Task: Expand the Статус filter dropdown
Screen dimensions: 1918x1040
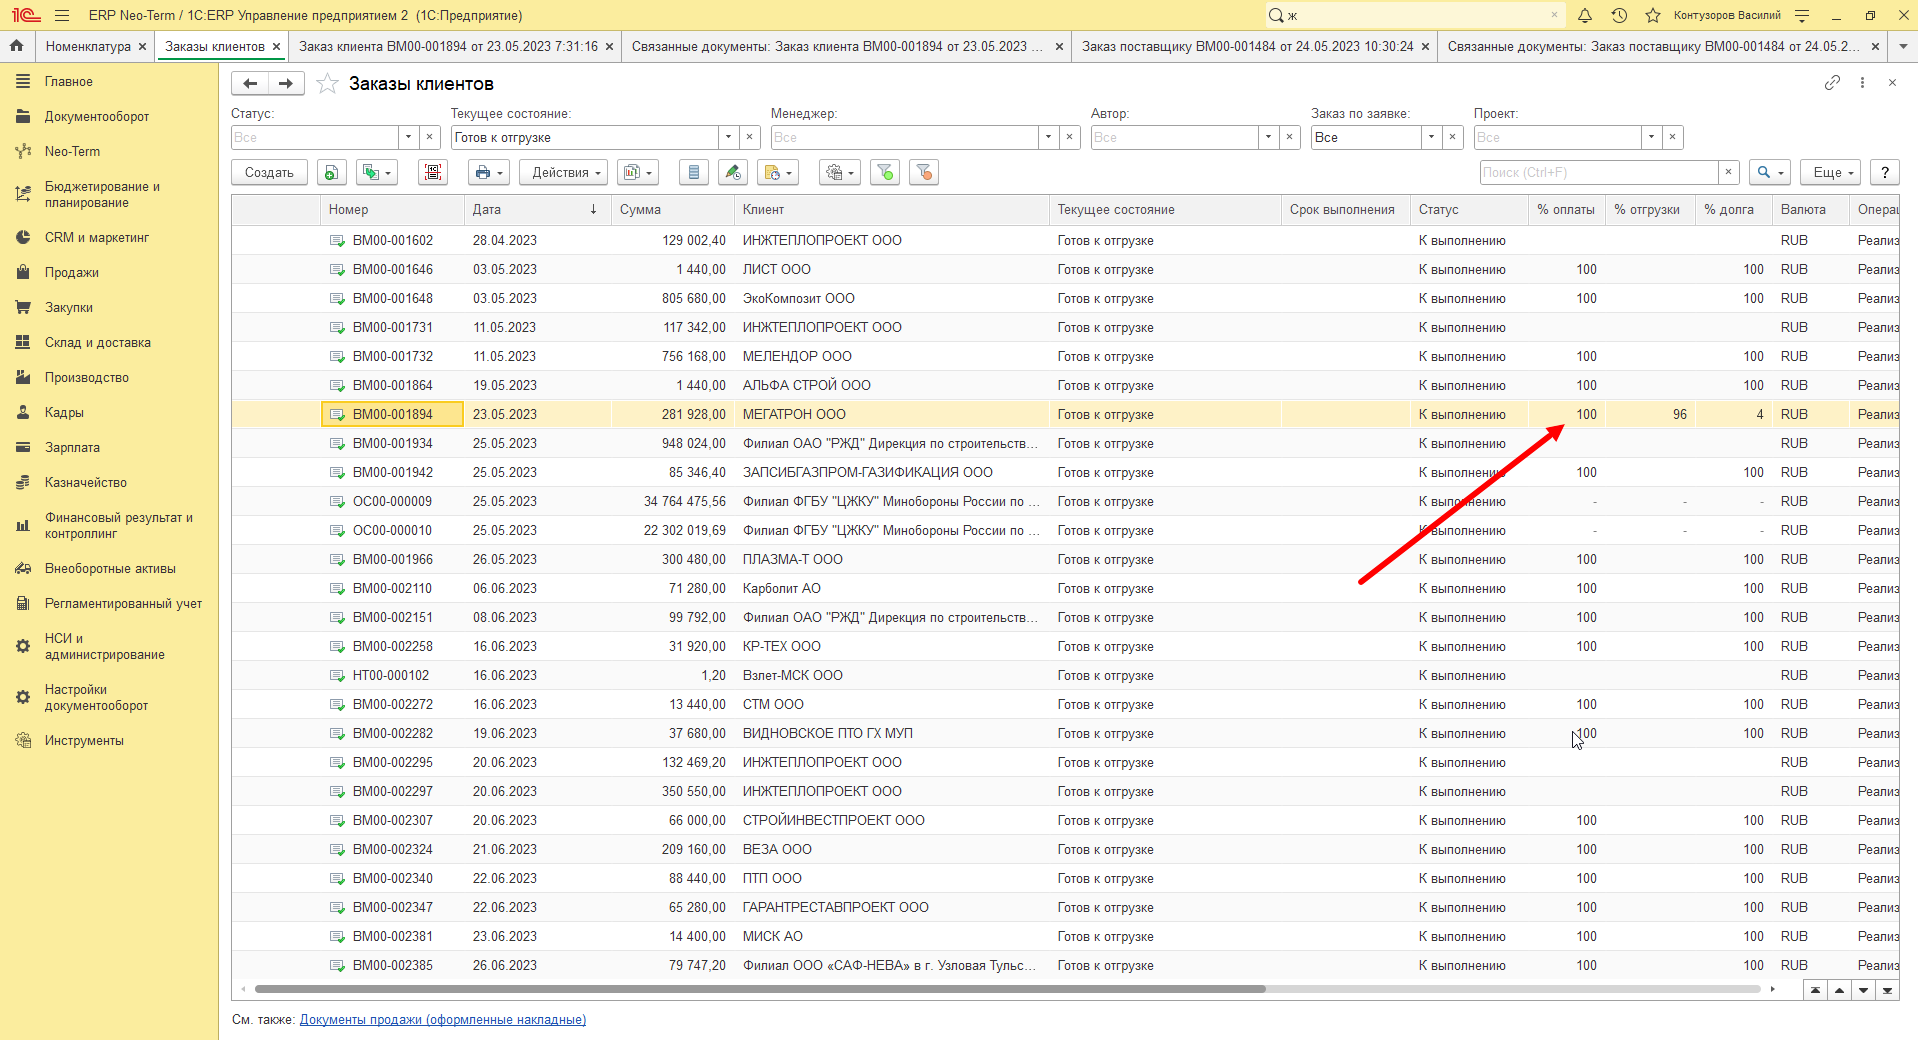Action: [408, 137]
